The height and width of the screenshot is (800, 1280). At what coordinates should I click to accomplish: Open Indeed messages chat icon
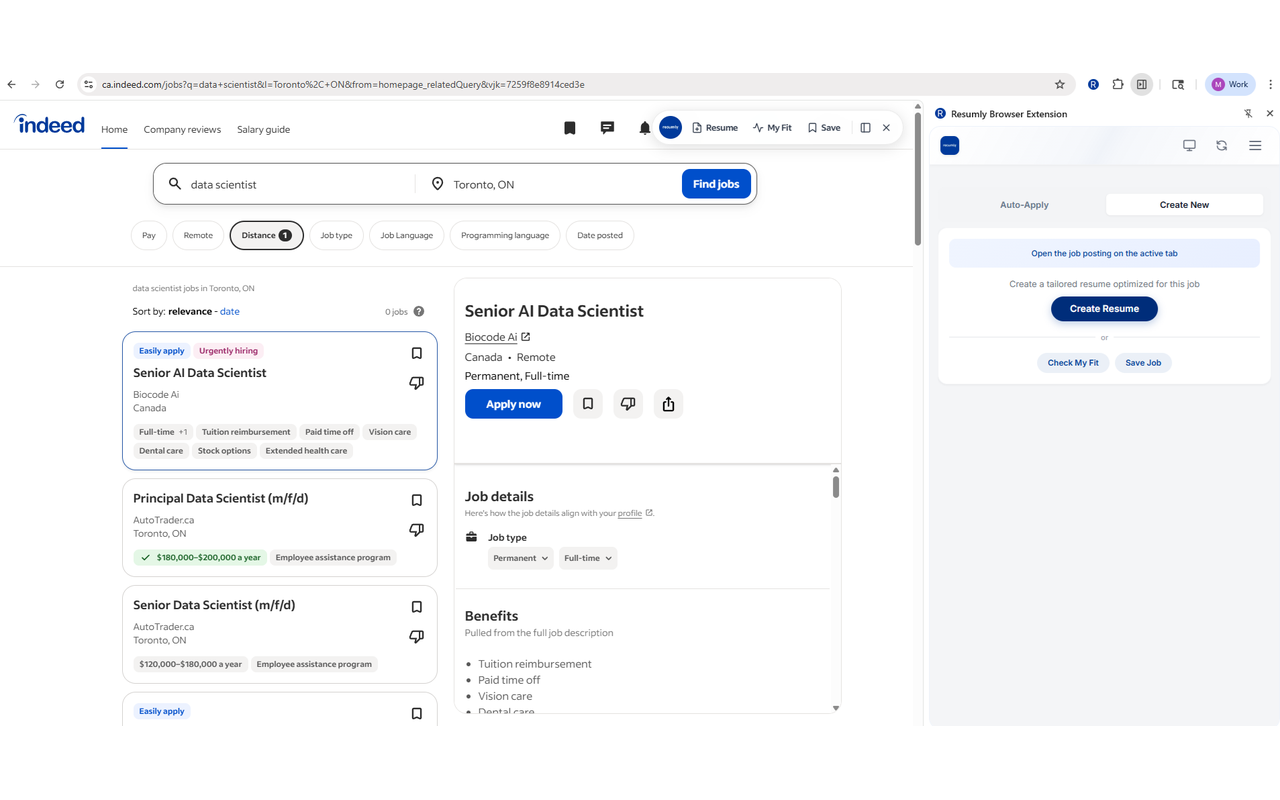coord(607,128)
